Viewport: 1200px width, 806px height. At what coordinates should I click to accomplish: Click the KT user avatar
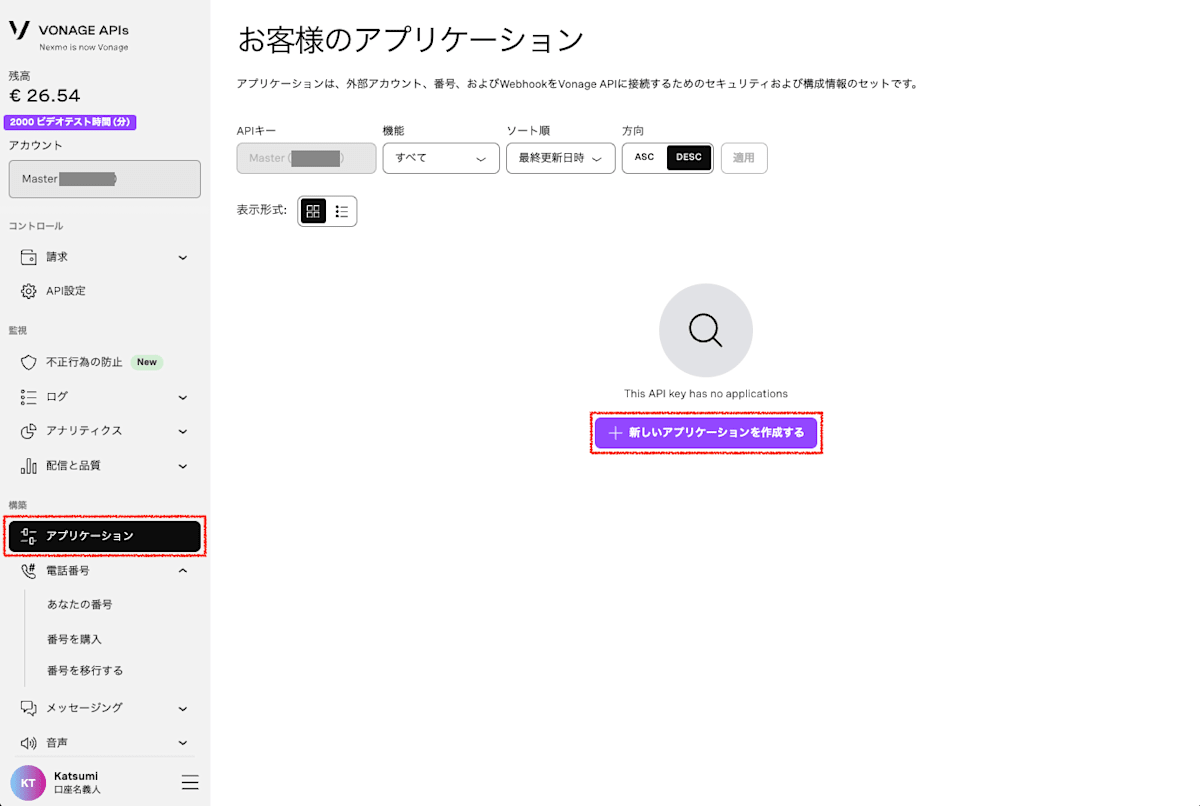(28, 783)
